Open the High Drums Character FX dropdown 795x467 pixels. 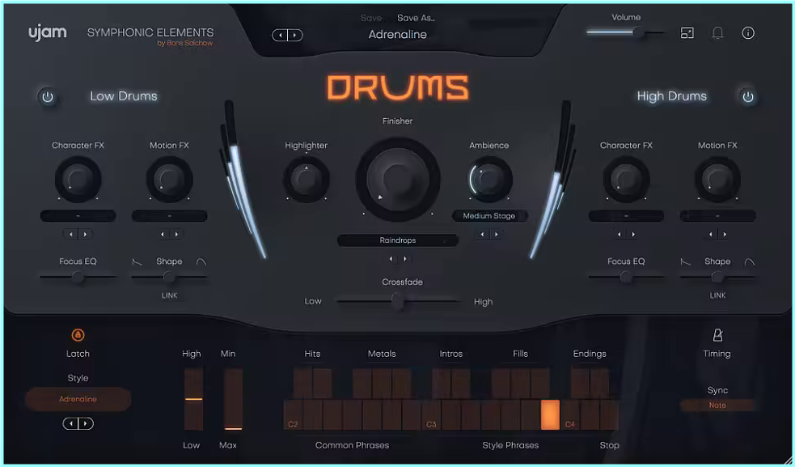(626, 216)
